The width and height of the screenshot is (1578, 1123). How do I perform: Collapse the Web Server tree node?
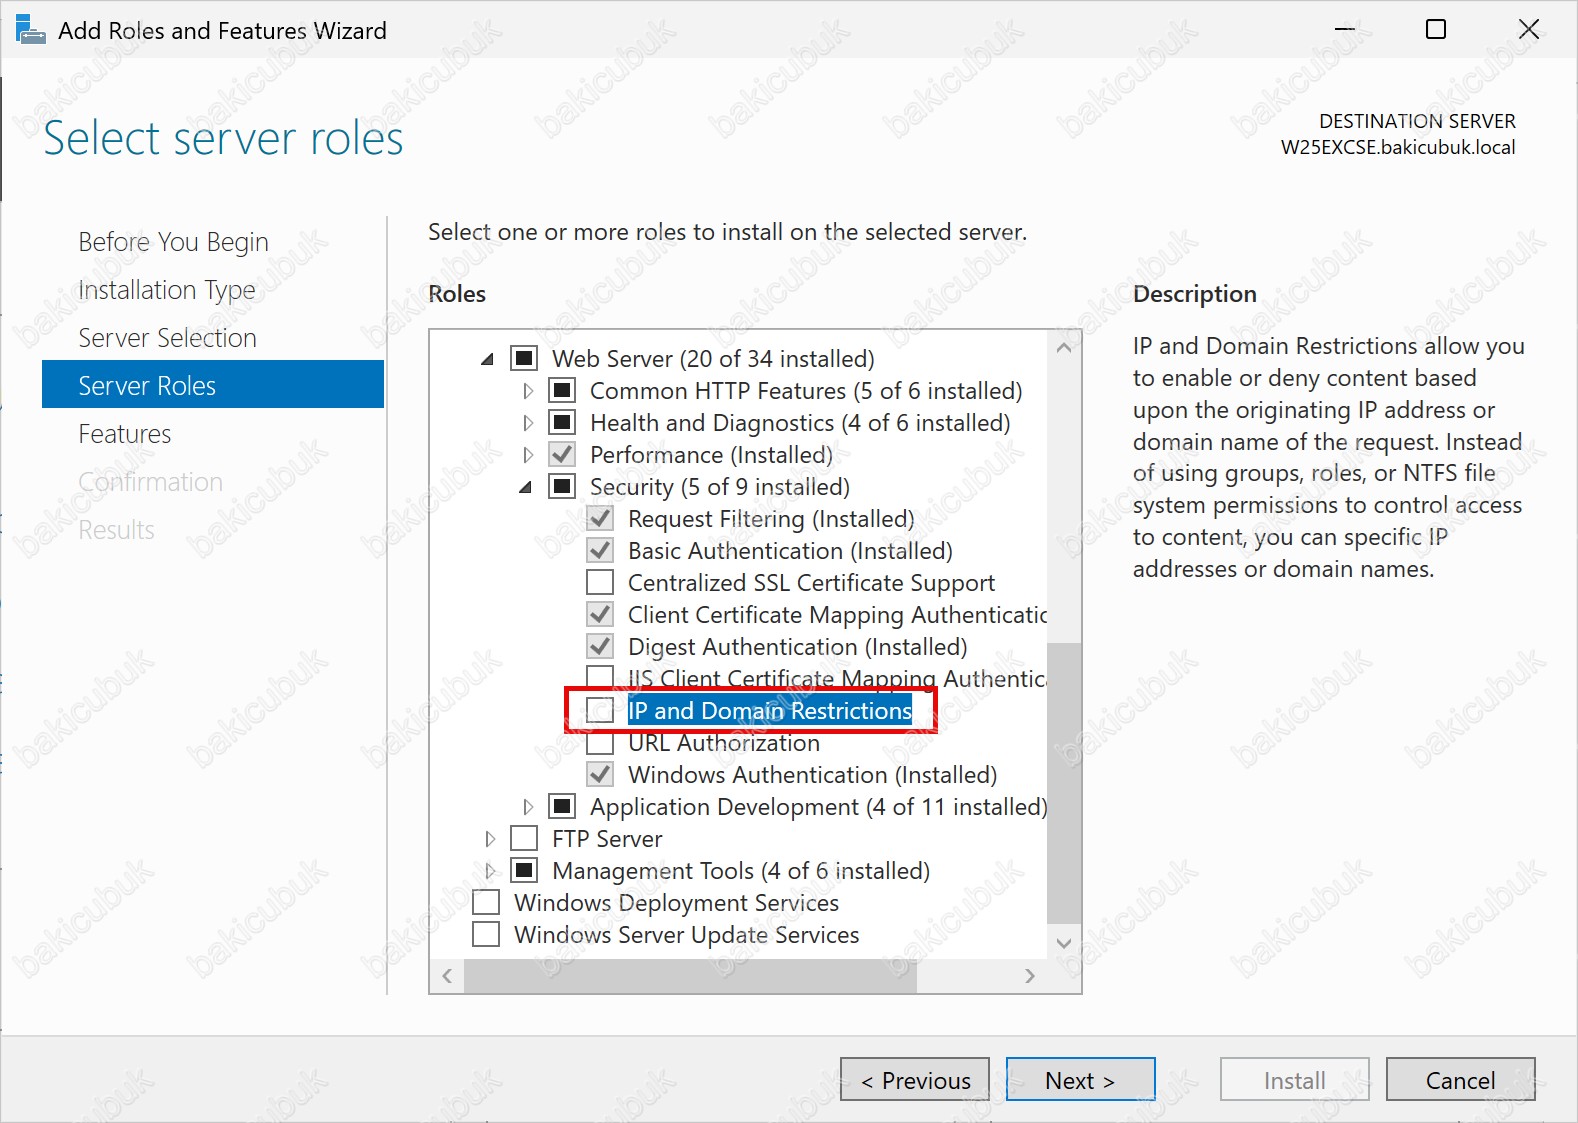tap(488, 359)
